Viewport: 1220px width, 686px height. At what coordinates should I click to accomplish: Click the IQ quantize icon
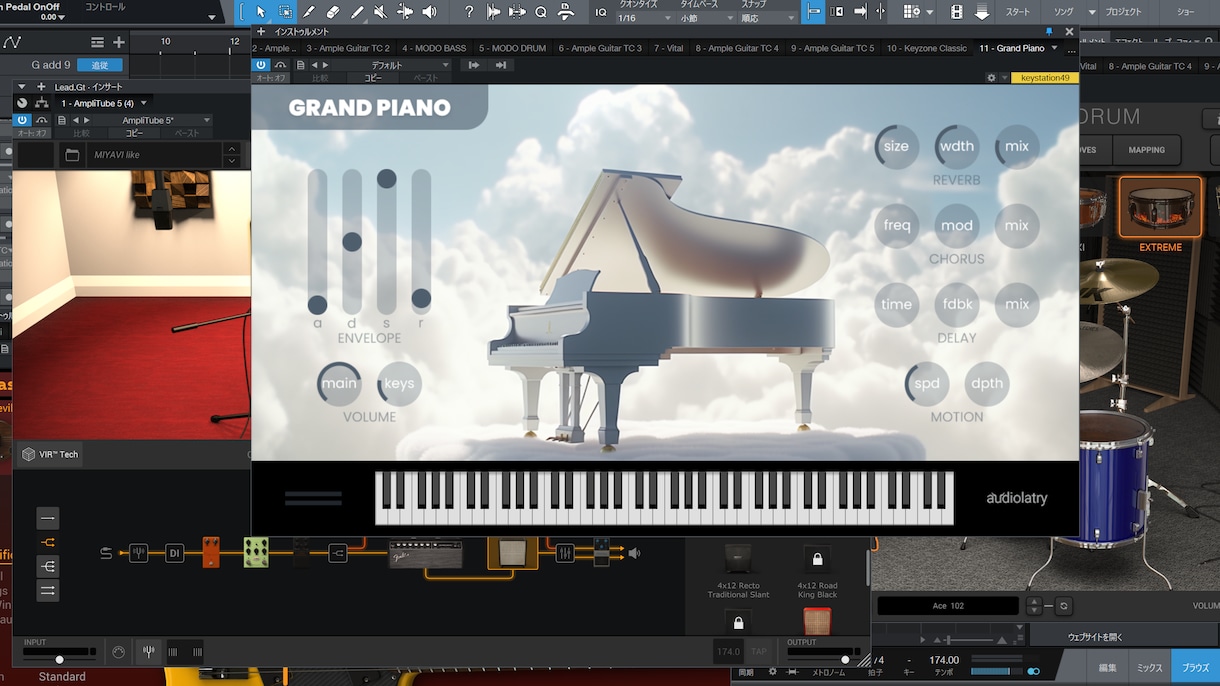pyautogui.click(x=600, y=12)
